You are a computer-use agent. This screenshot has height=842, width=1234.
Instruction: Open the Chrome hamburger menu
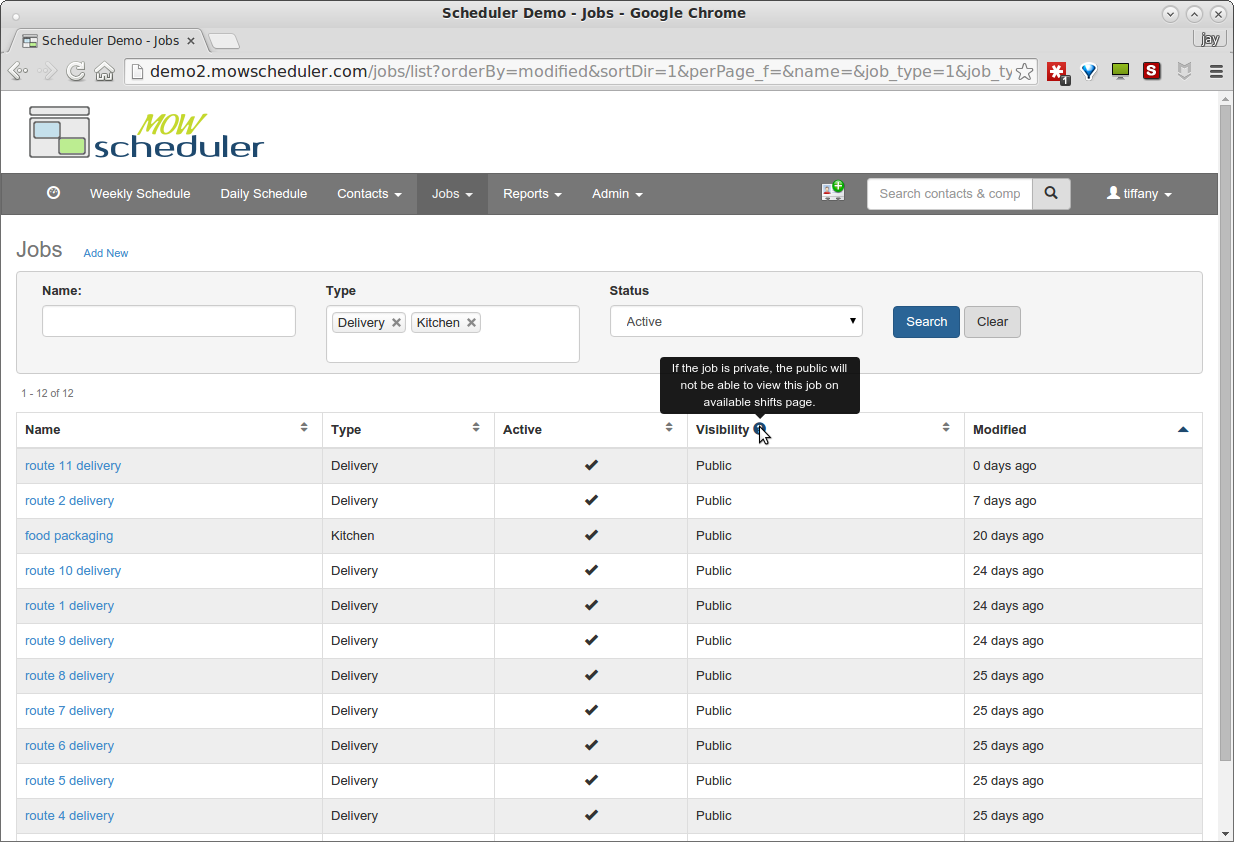1216,72
